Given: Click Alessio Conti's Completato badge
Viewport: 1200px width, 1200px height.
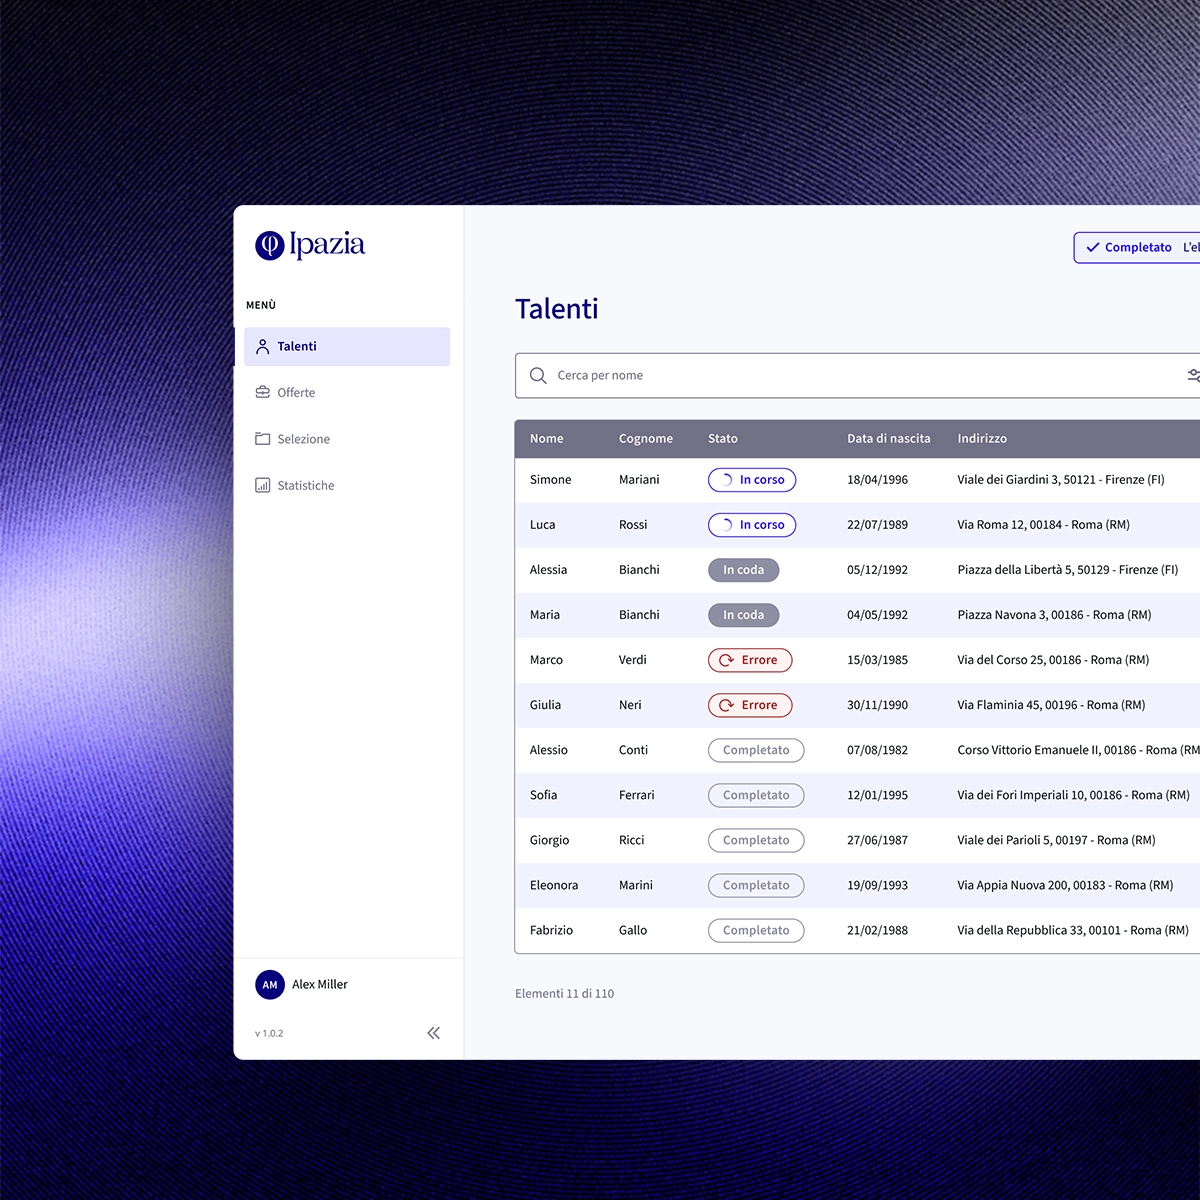Looking at the screenshot, I should click(756, 750).
